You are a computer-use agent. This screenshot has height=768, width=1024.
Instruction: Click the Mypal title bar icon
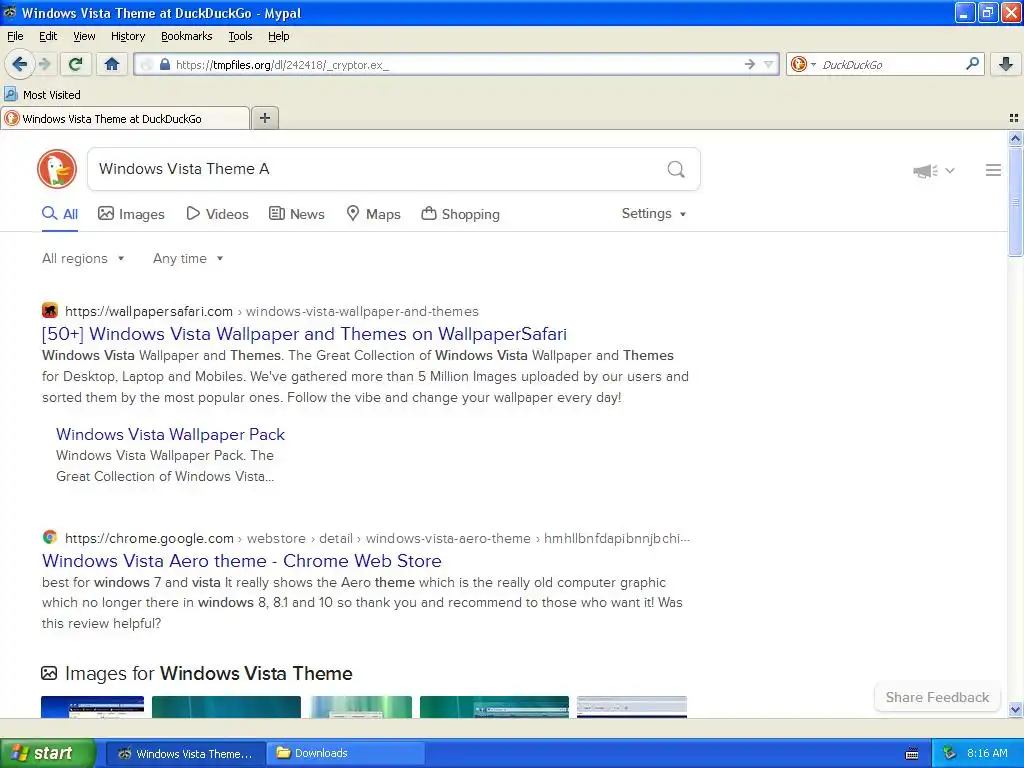tap(10, 12)
